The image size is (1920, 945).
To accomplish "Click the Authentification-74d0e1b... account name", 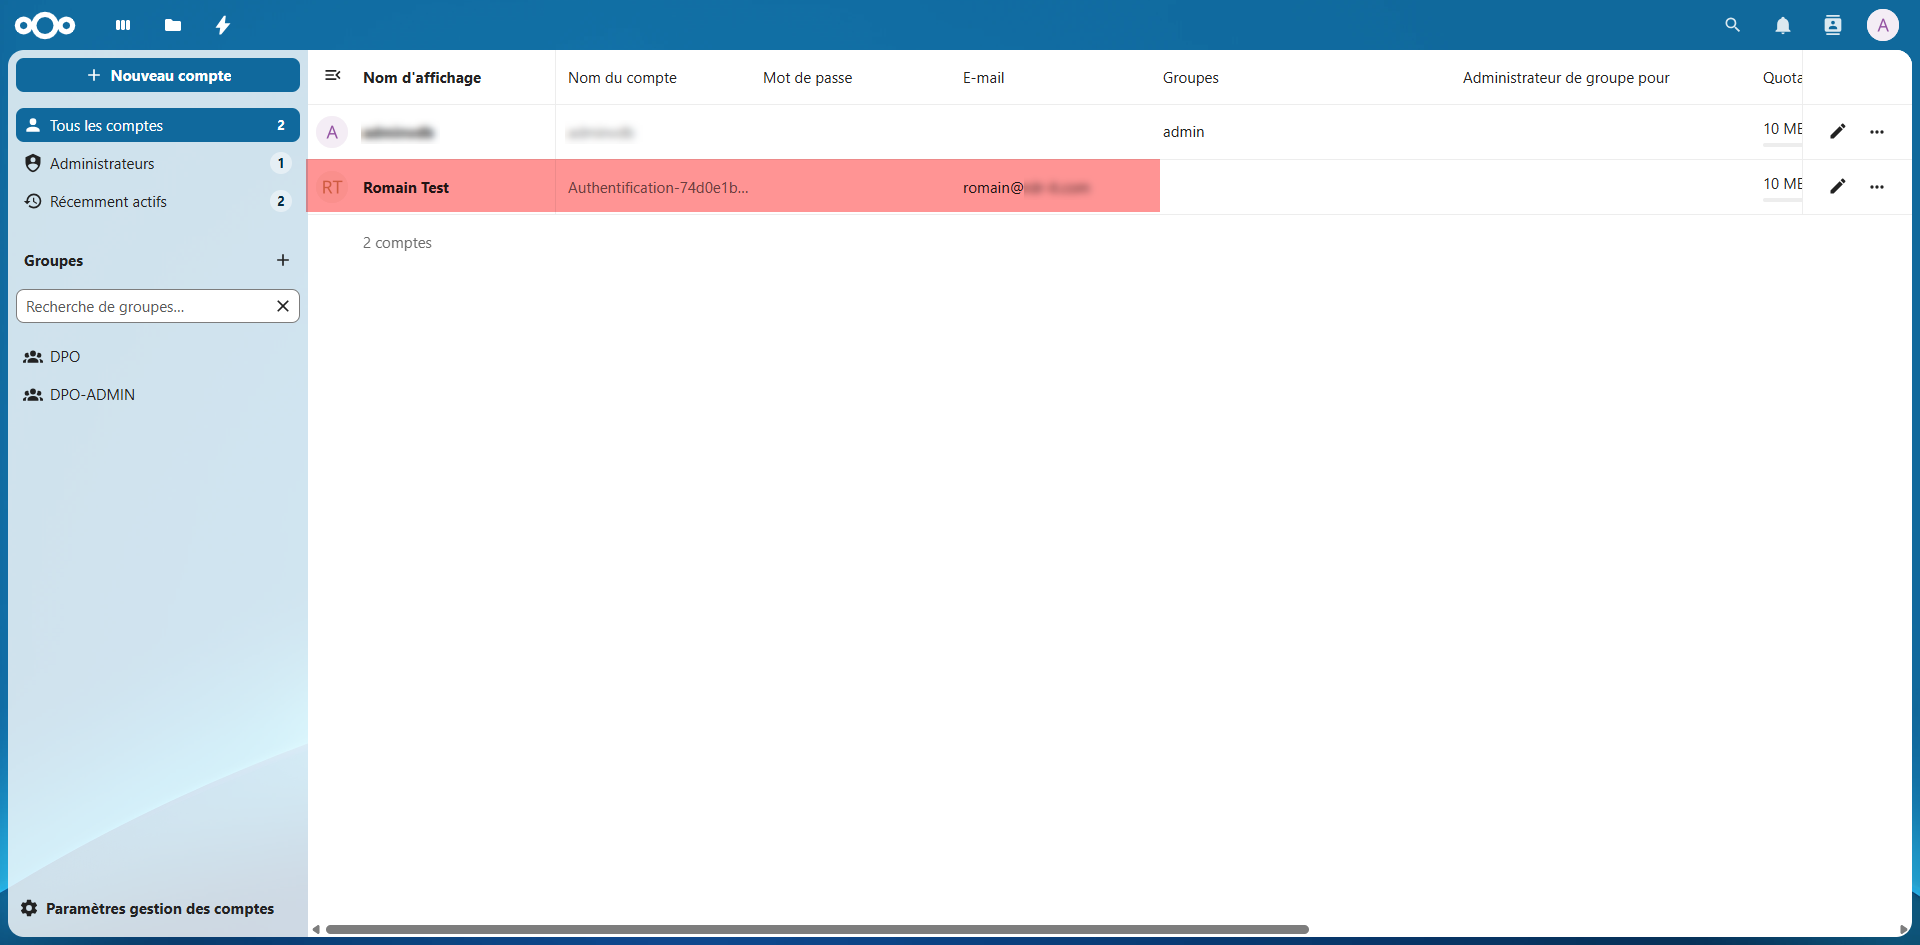I will pyautogui.click(x=658, y=187).
